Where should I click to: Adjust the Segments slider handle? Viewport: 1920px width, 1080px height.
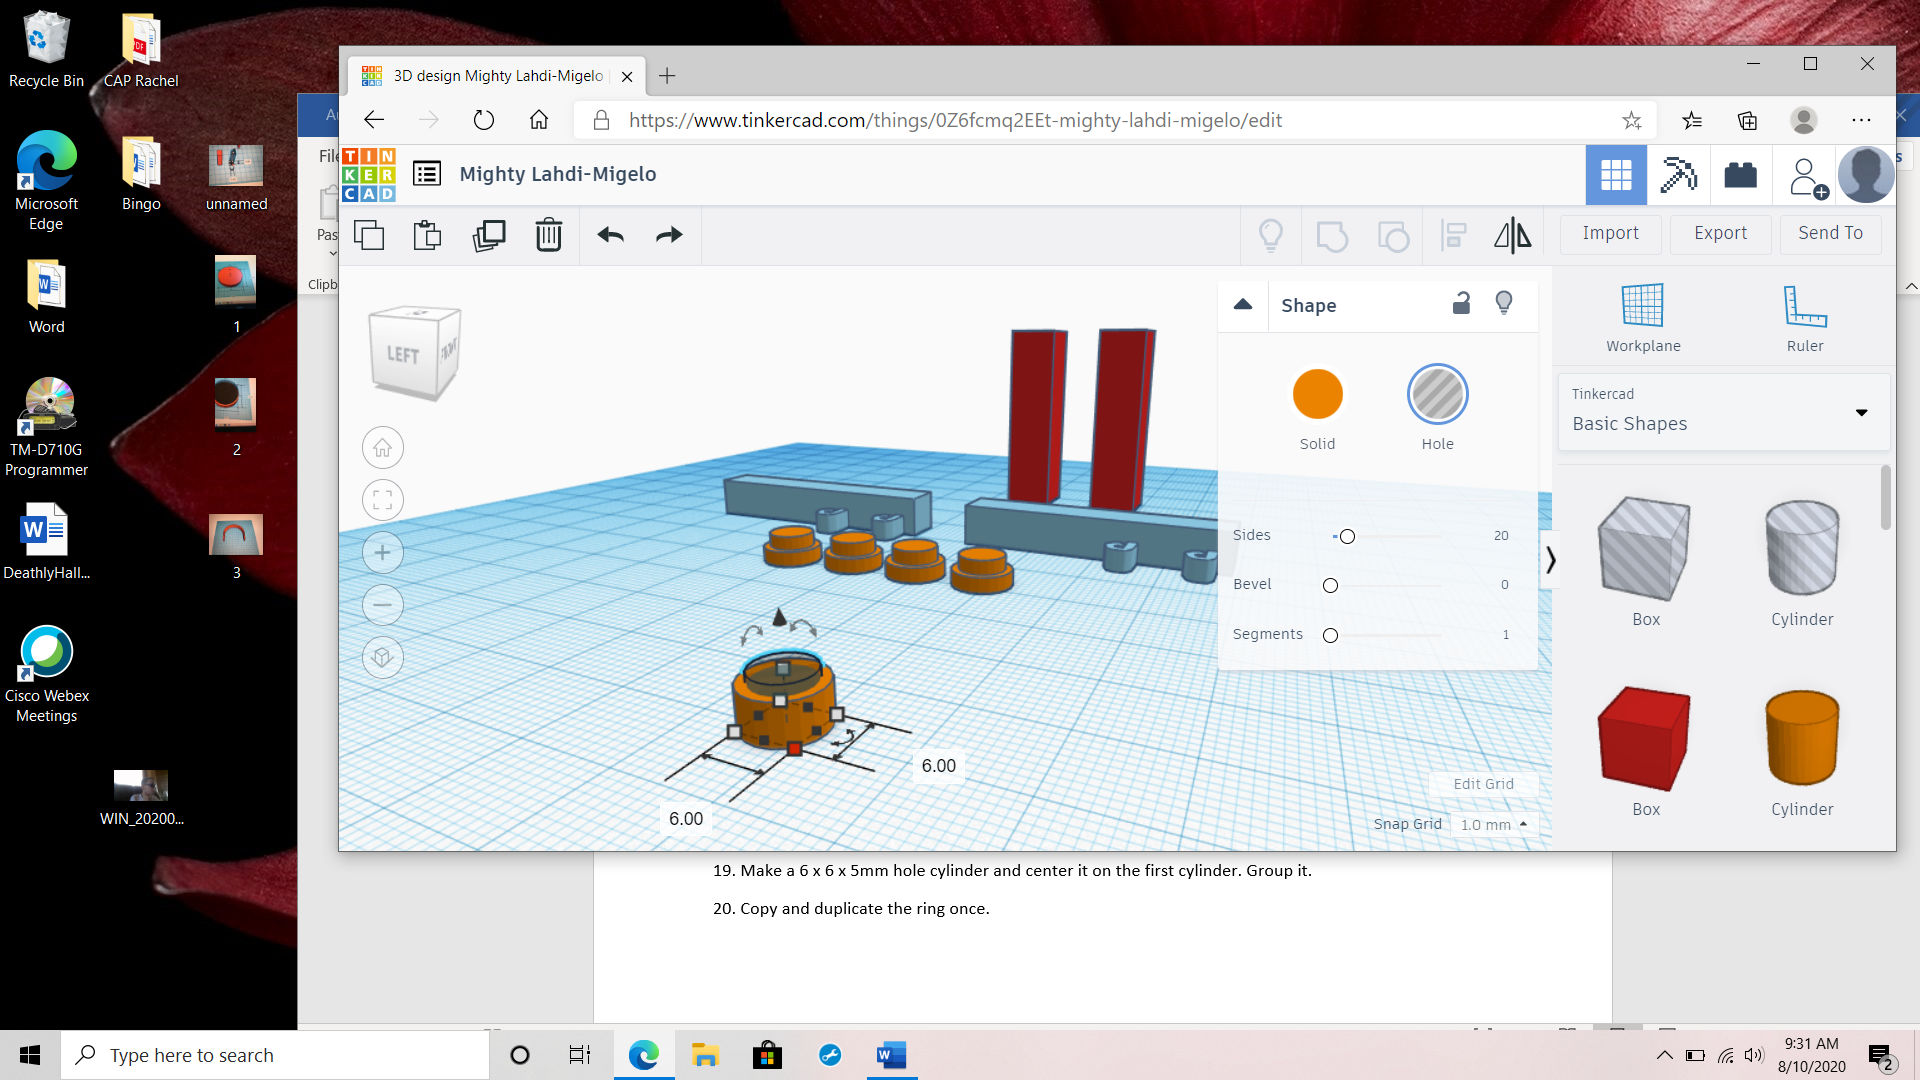(x=1330, y=636)
